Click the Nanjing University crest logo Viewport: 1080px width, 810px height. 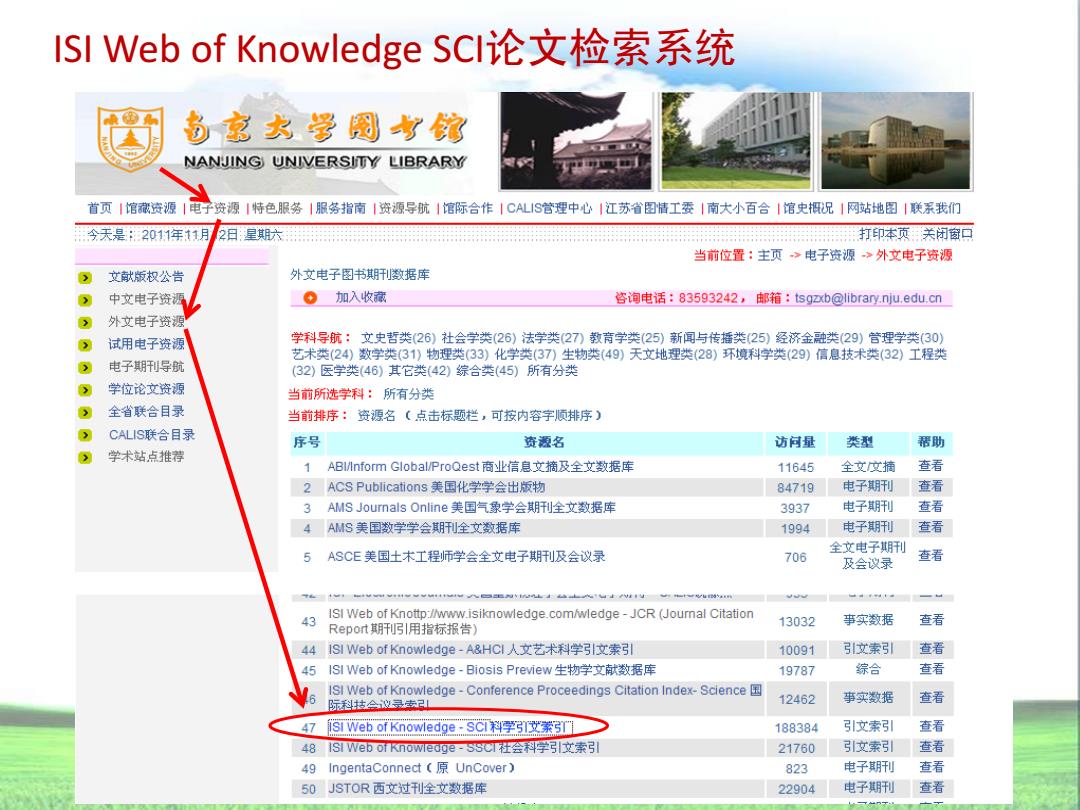pyautogui.click(x=129, y=140)
